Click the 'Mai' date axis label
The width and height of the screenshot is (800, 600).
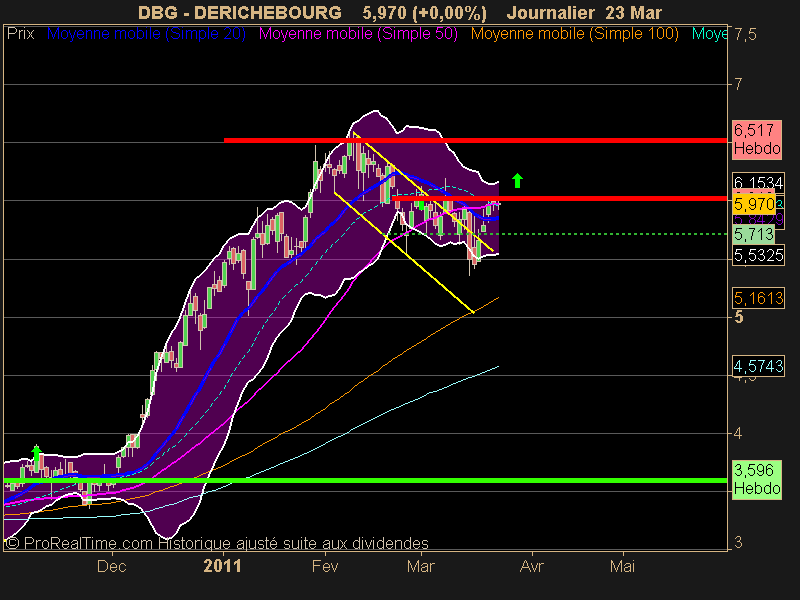pos(623,566)
